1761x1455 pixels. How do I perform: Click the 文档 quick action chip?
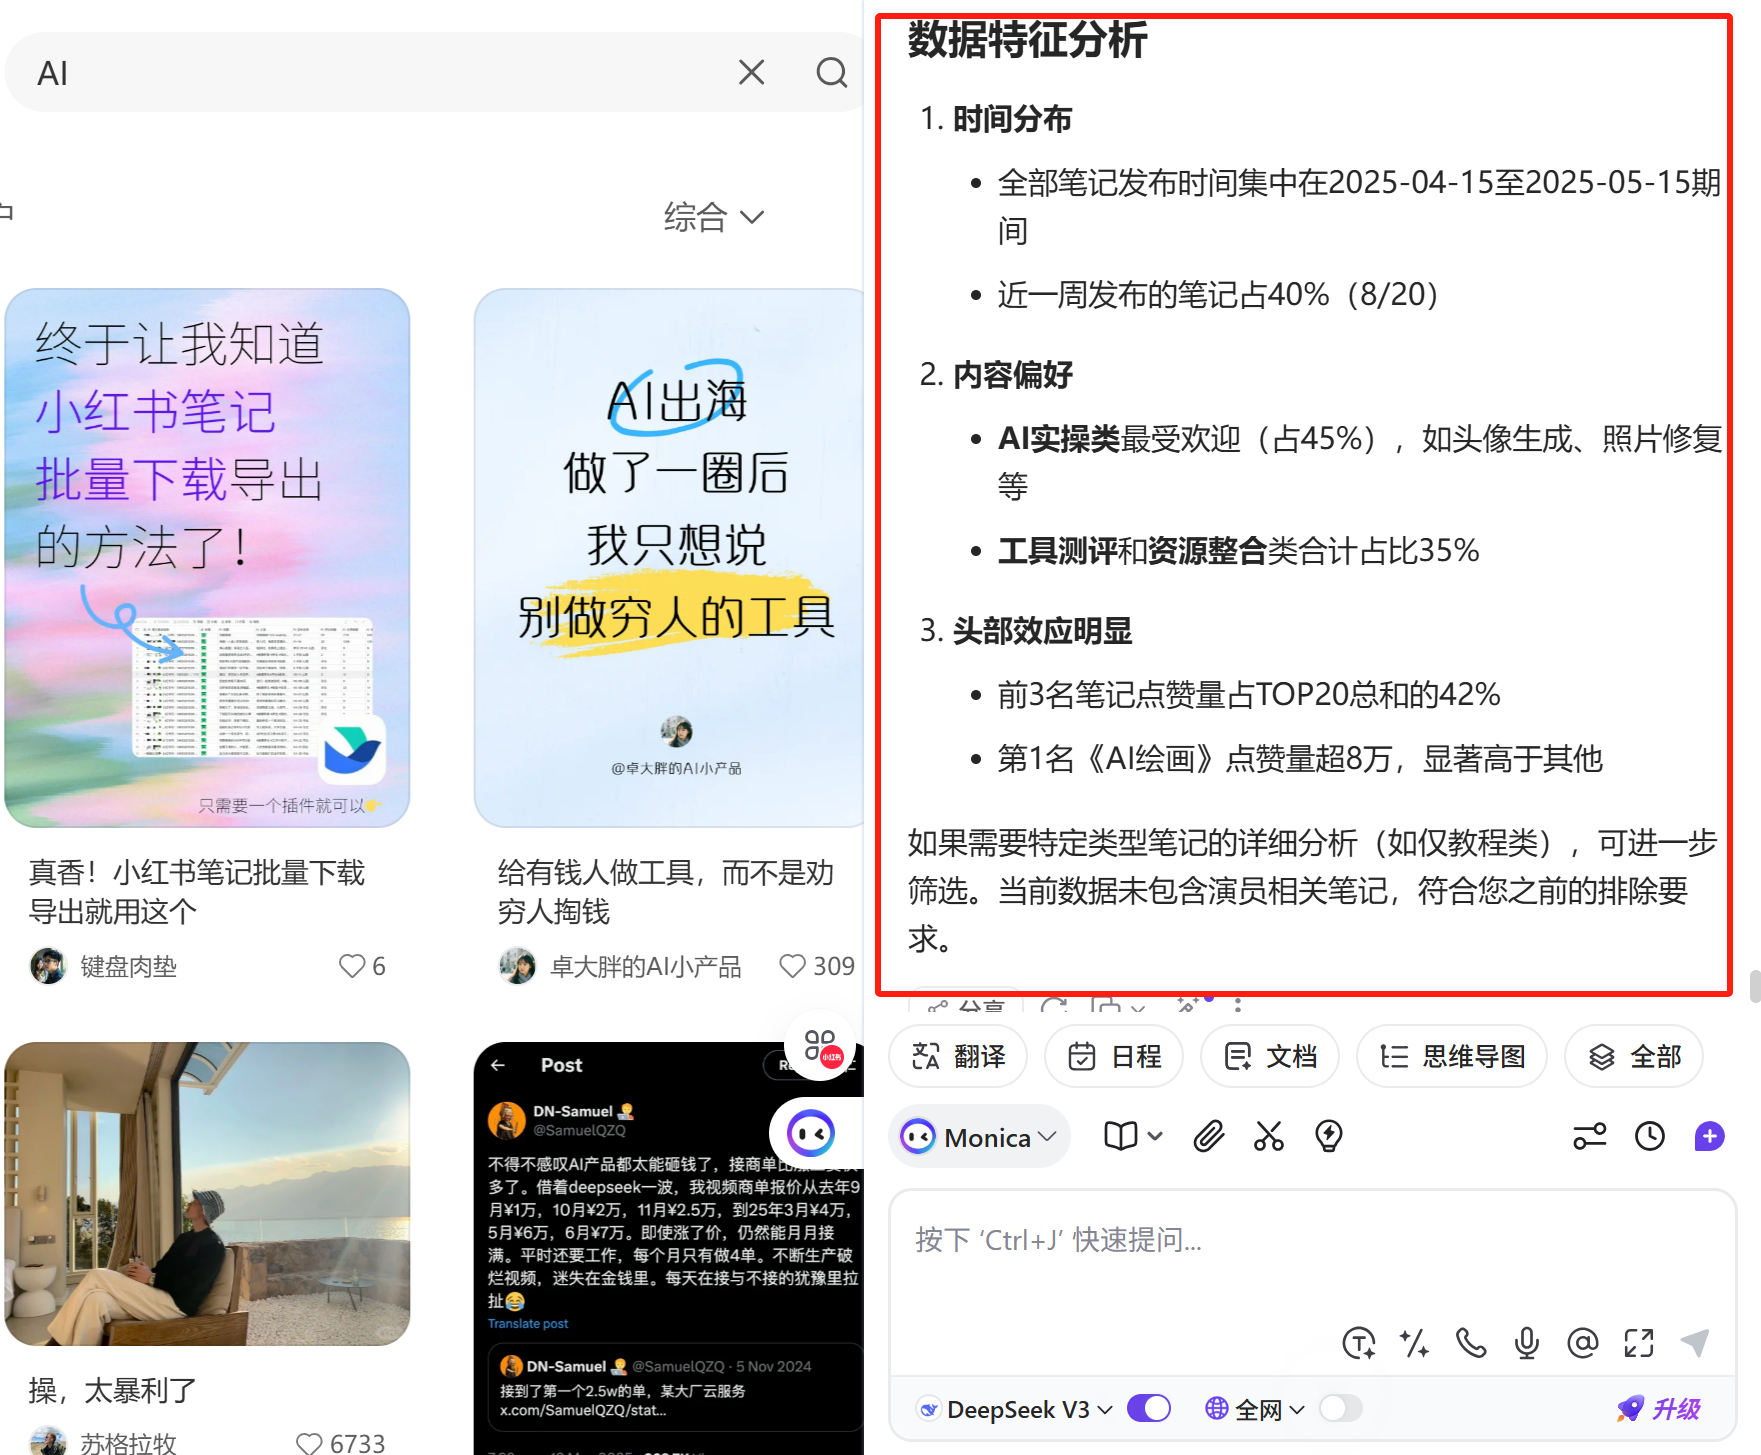point(1270,1056)
